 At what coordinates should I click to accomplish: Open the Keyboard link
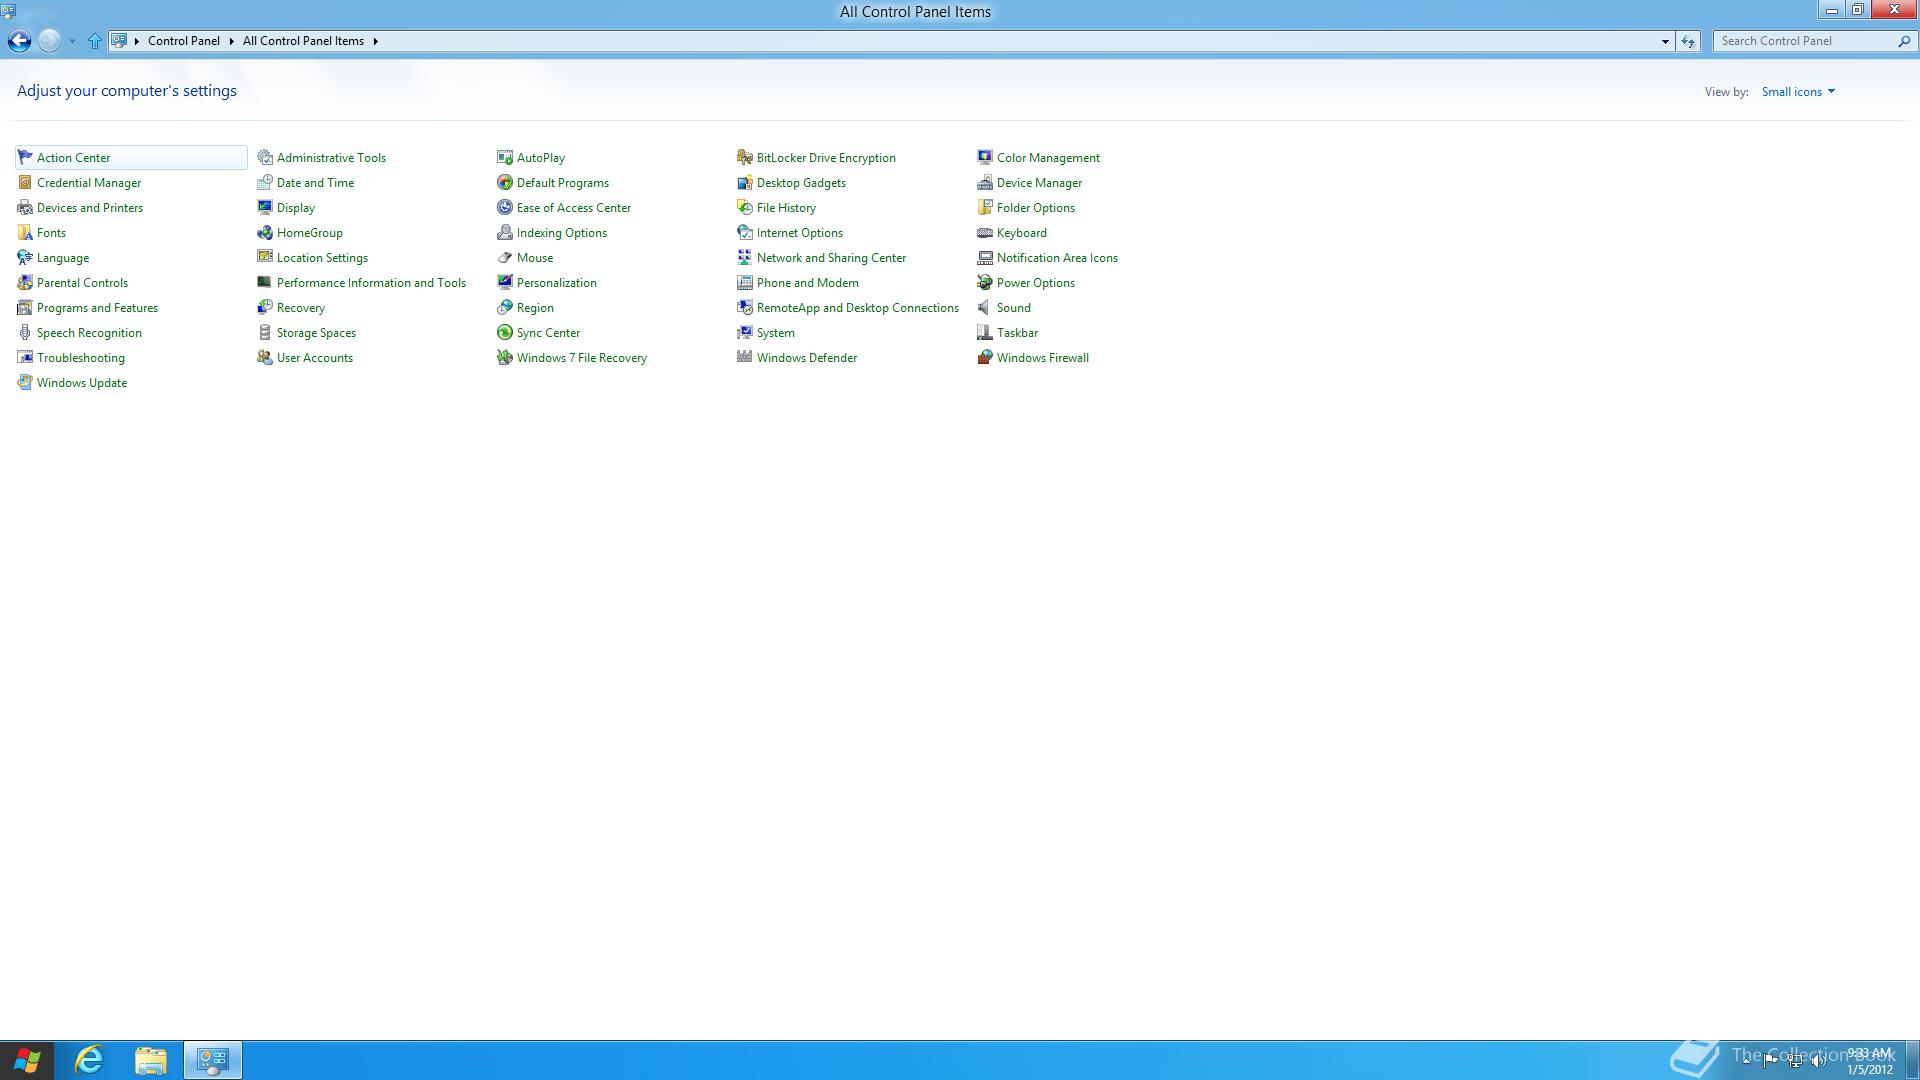(x=1021, y=233)
